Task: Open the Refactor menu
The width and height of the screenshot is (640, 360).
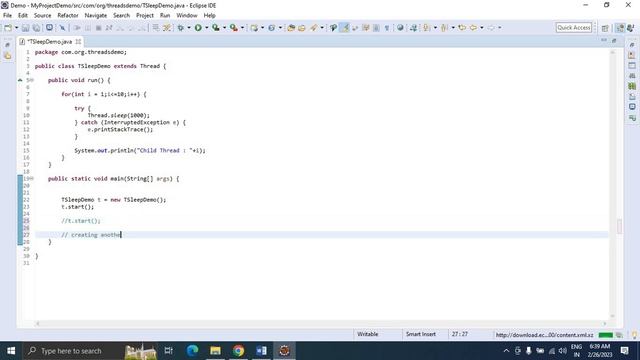Action: click(68, 16)
